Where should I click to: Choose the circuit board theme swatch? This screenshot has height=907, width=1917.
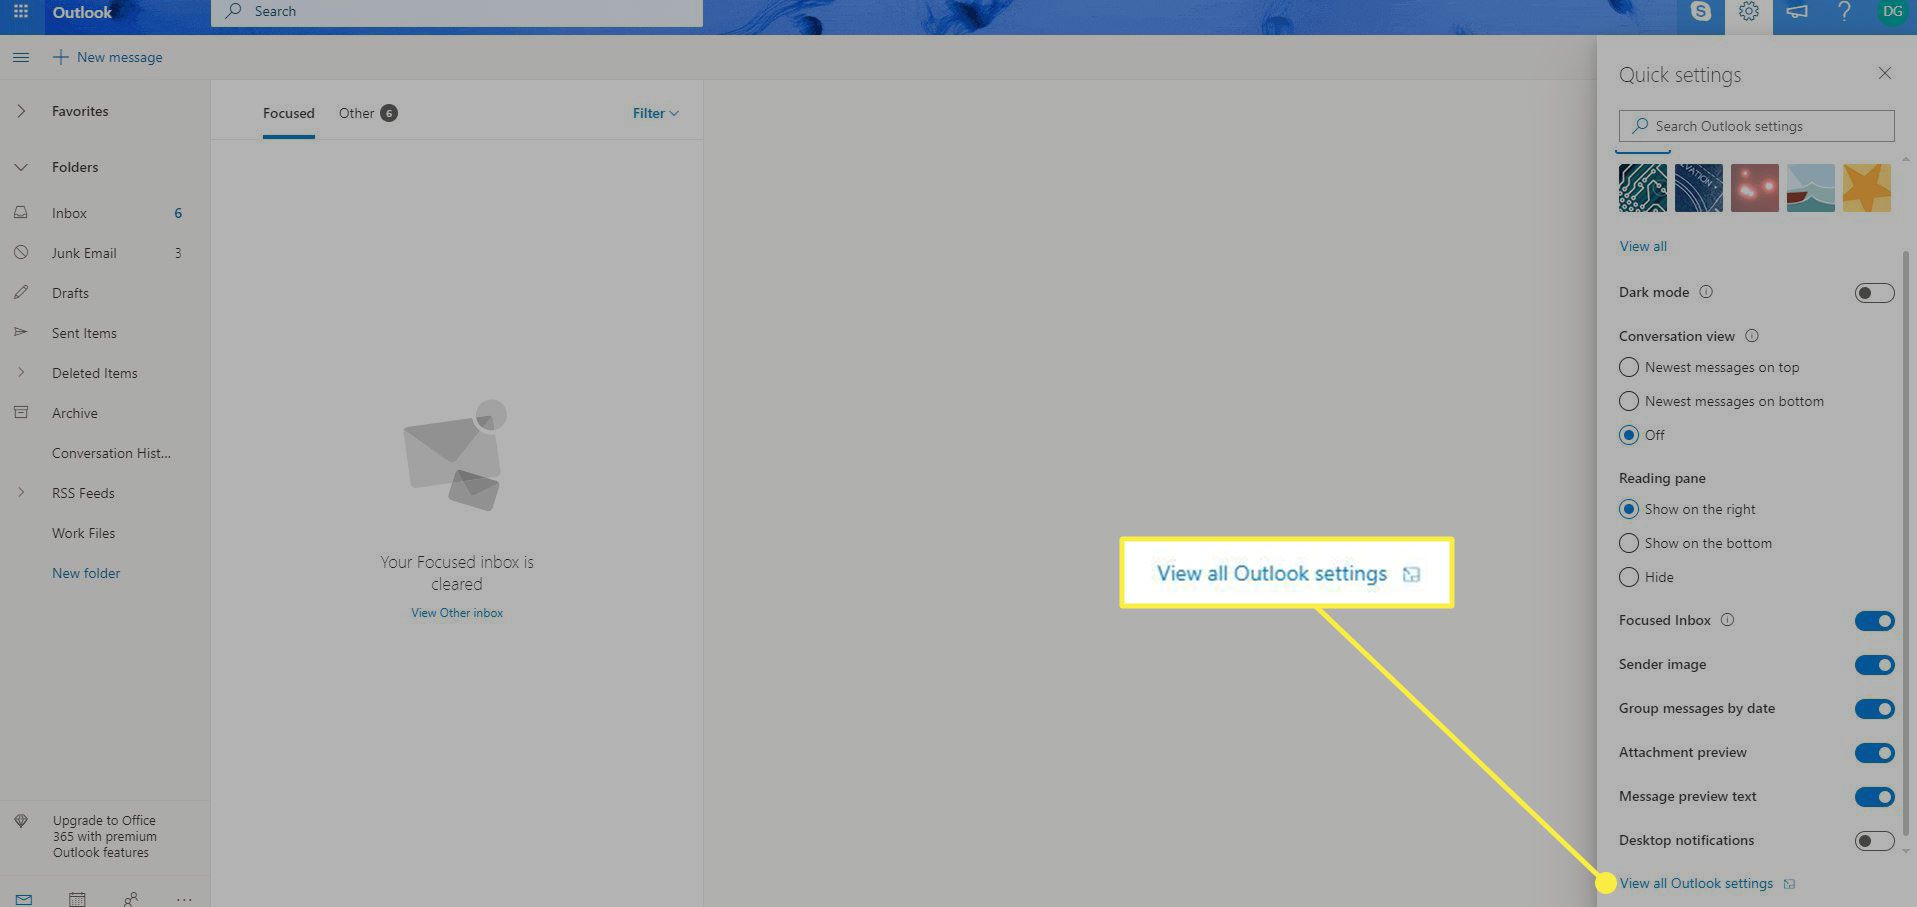[1643, 188]
